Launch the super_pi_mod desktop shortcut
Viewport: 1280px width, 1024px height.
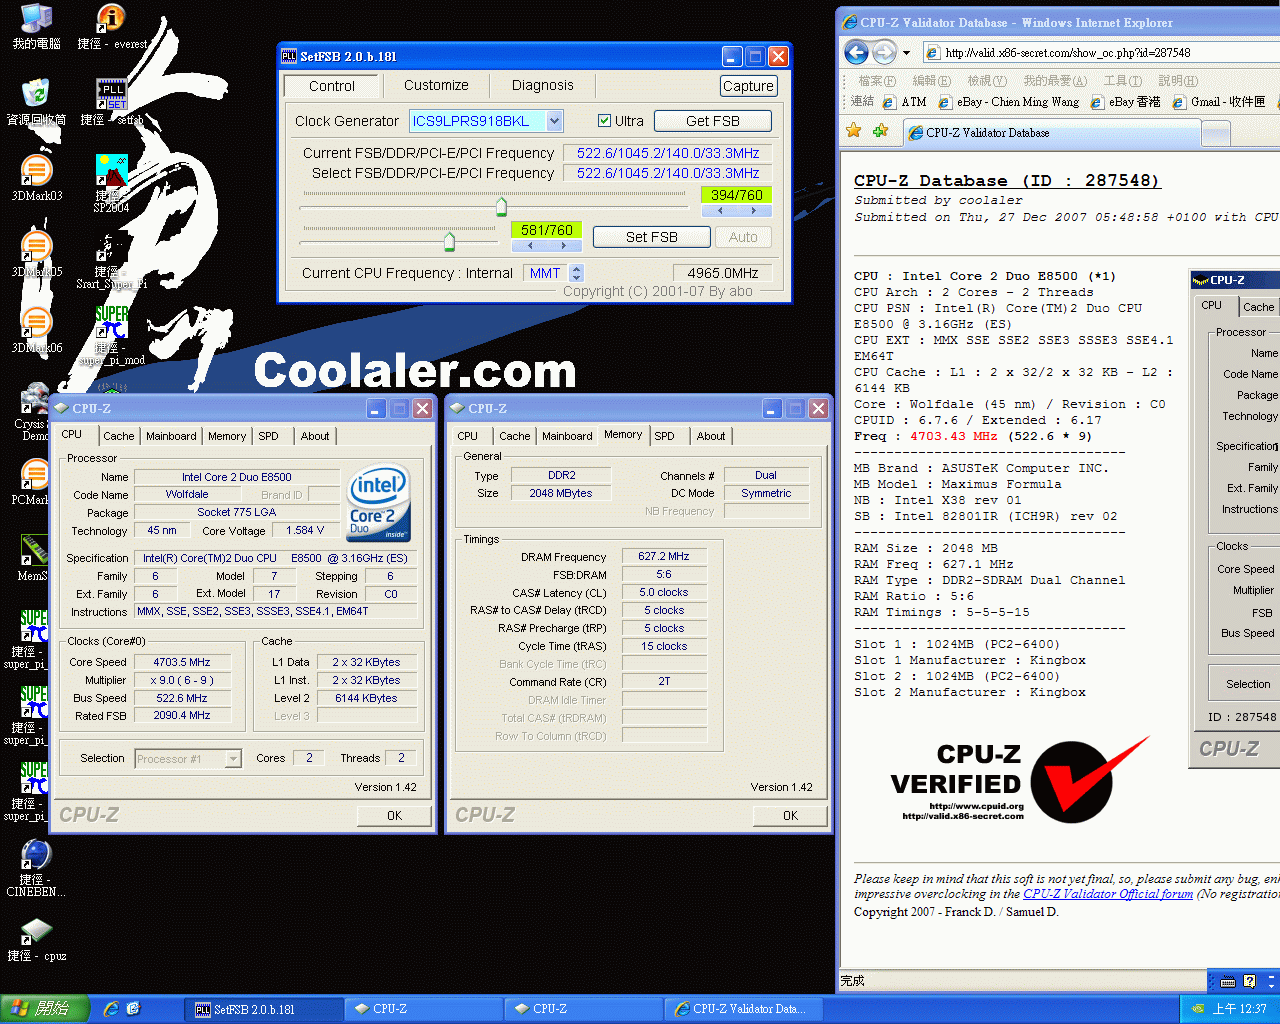111,335
